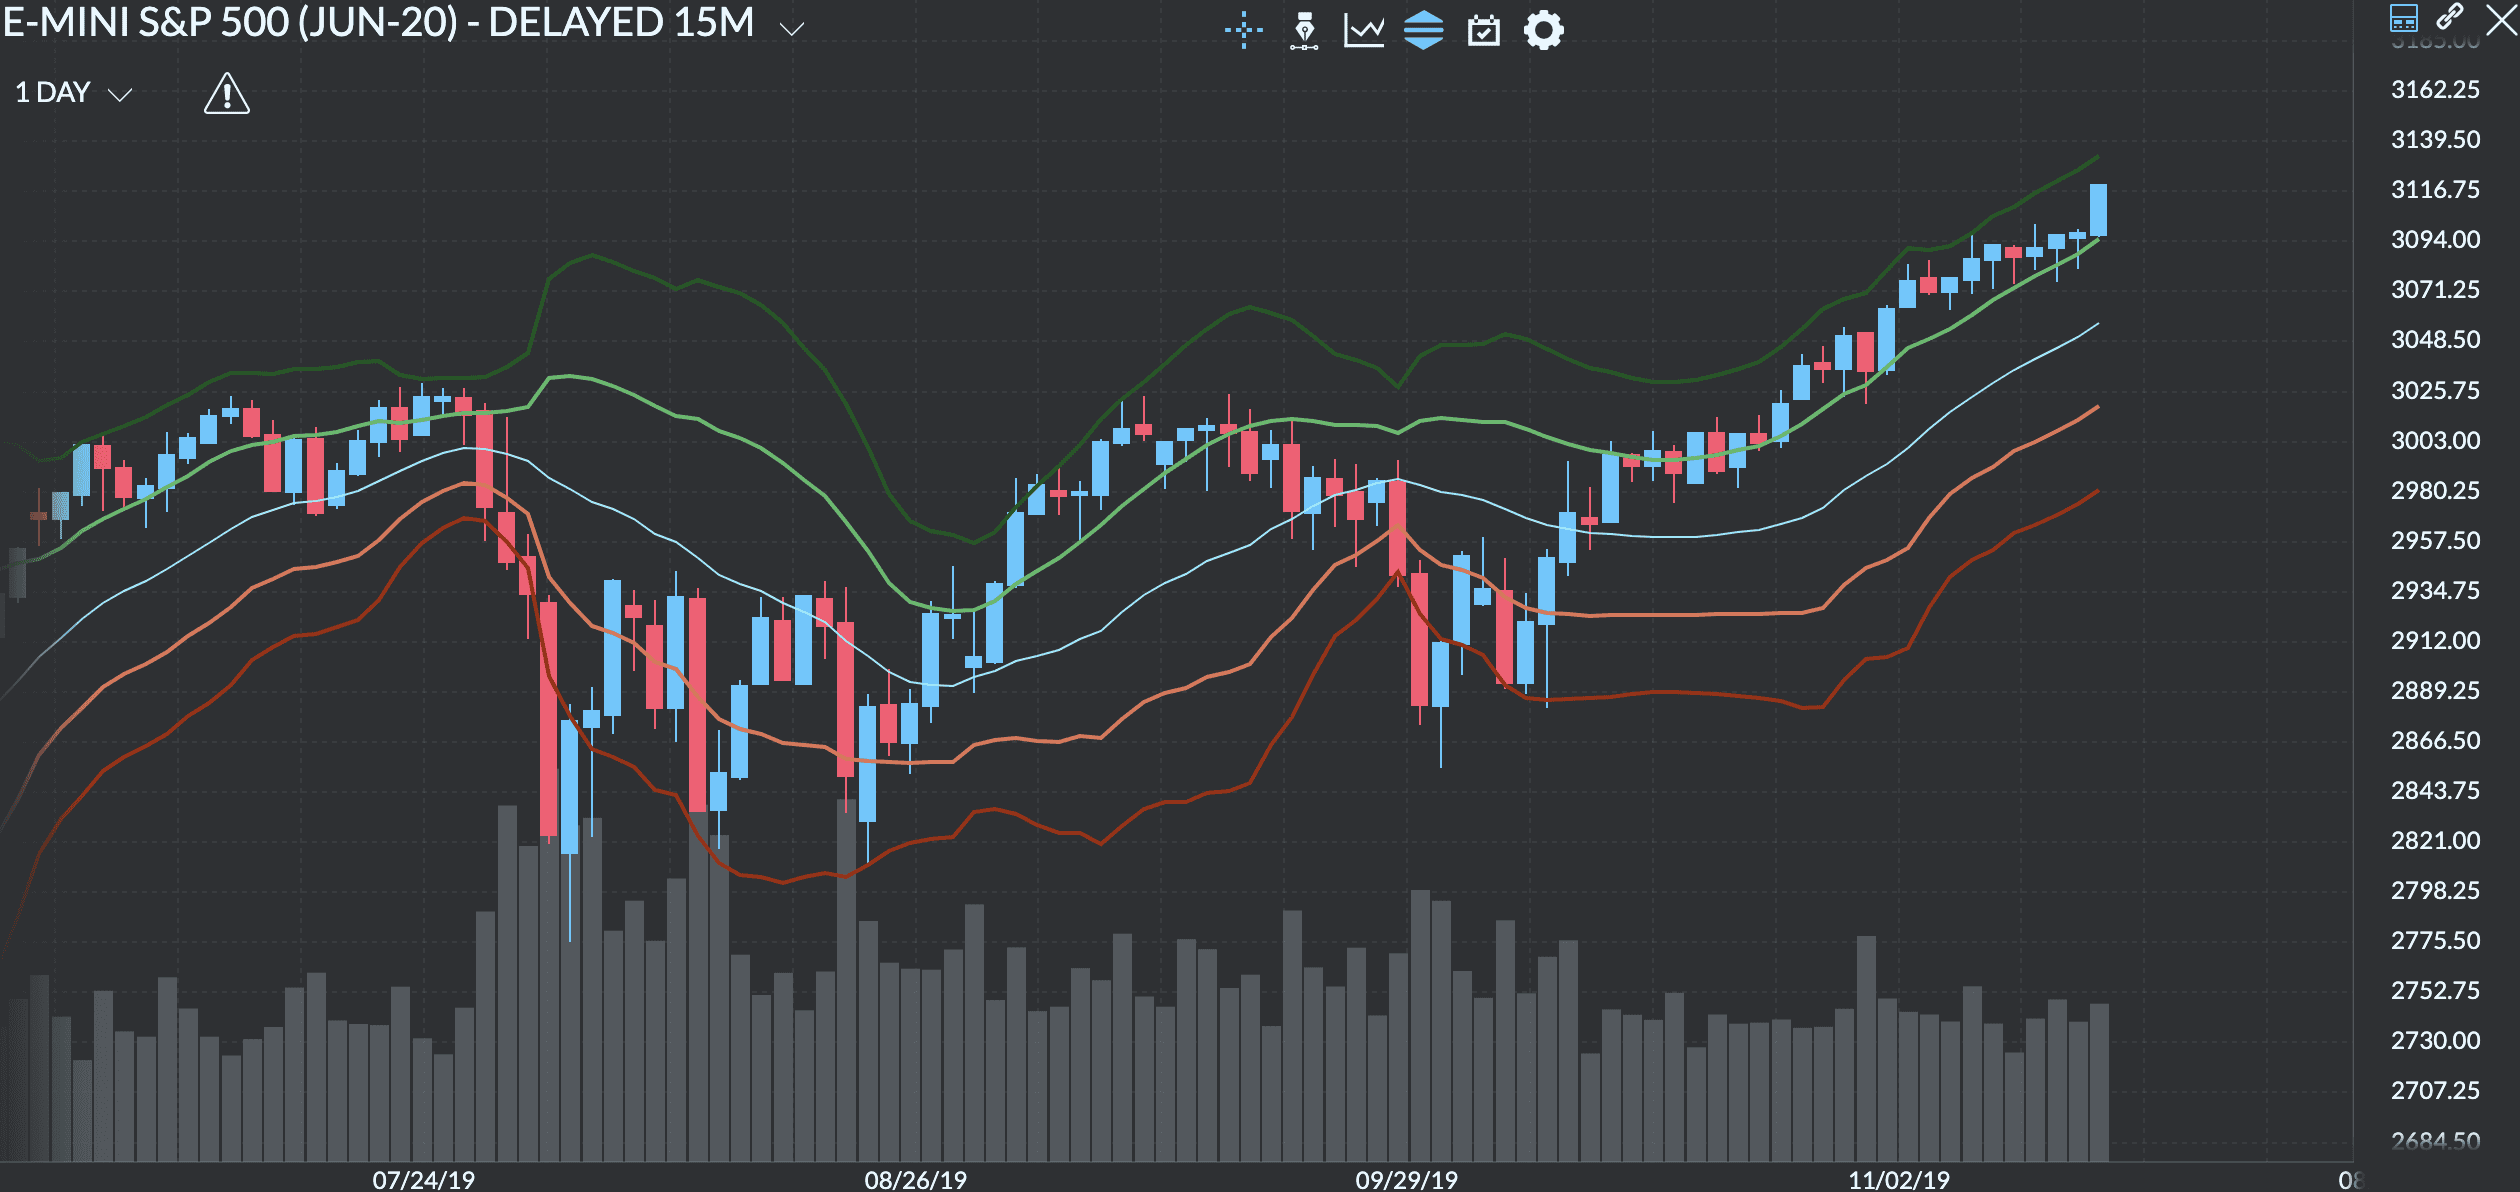Screen dimensions: 2520x1192
Task: Open chart settings gear
Action: click(x=1543, y=30)
